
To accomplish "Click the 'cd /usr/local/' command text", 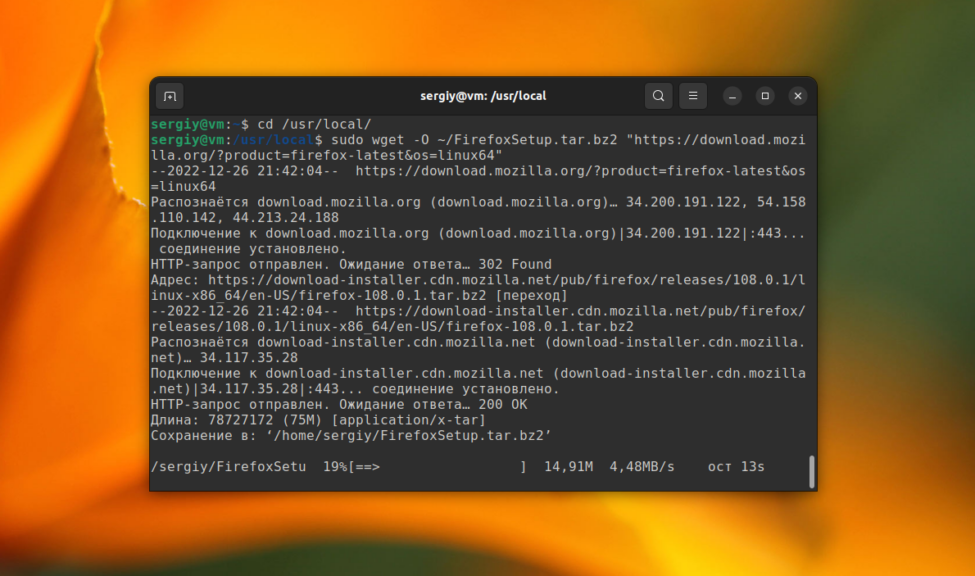I will point(314,124).
